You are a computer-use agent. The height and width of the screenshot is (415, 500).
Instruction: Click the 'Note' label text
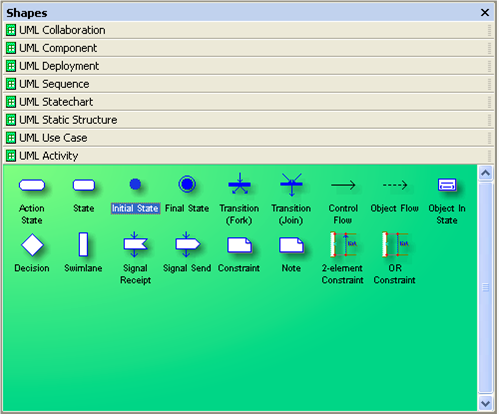[x=291, y=268]
